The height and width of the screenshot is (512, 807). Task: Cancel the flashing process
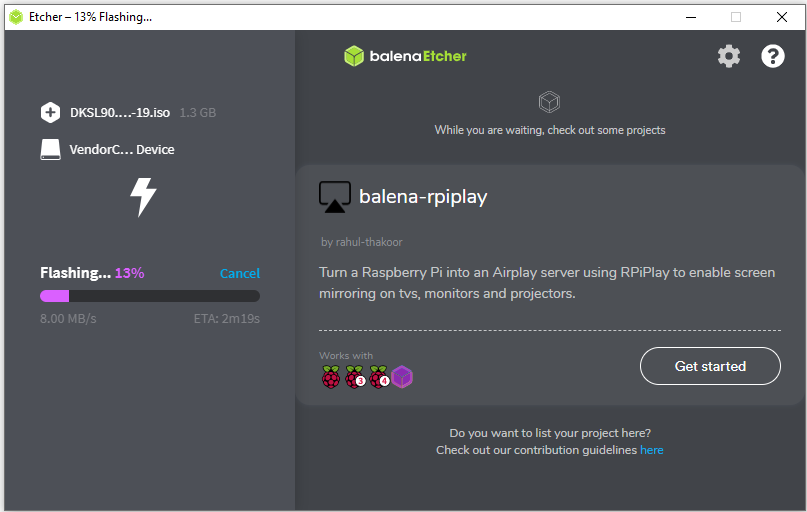pyautogui.click(x=239, y=273)
